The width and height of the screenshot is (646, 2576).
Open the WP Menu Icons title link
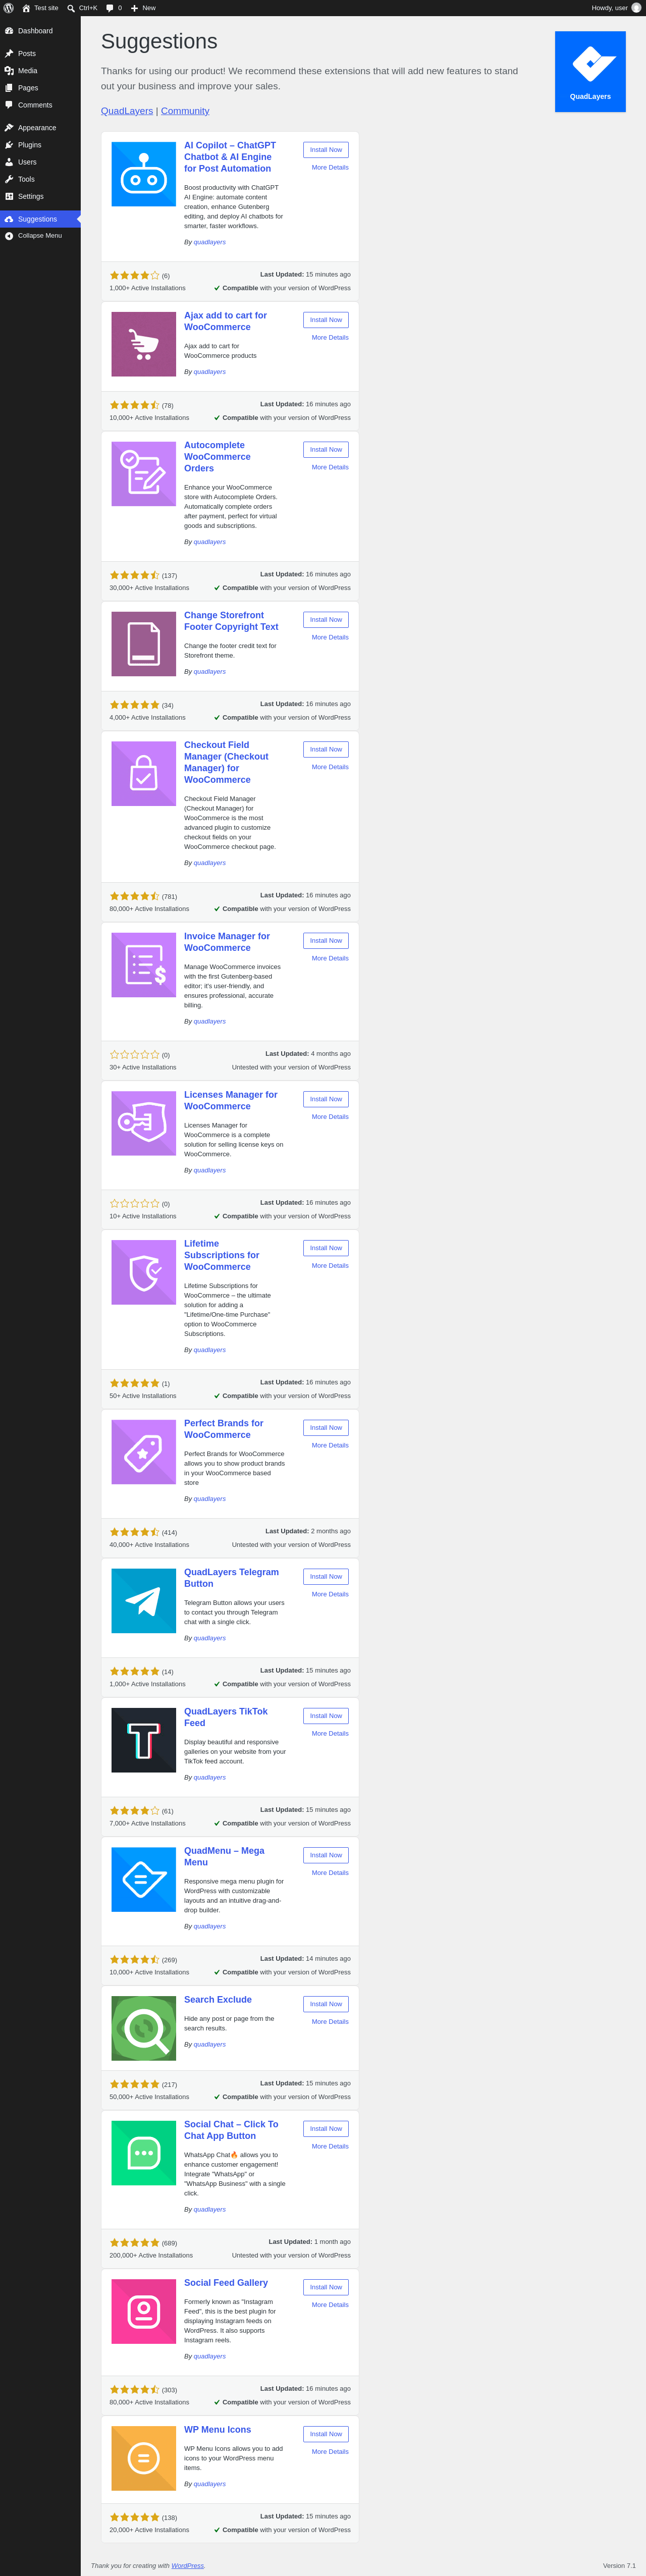coord(218,2430)
